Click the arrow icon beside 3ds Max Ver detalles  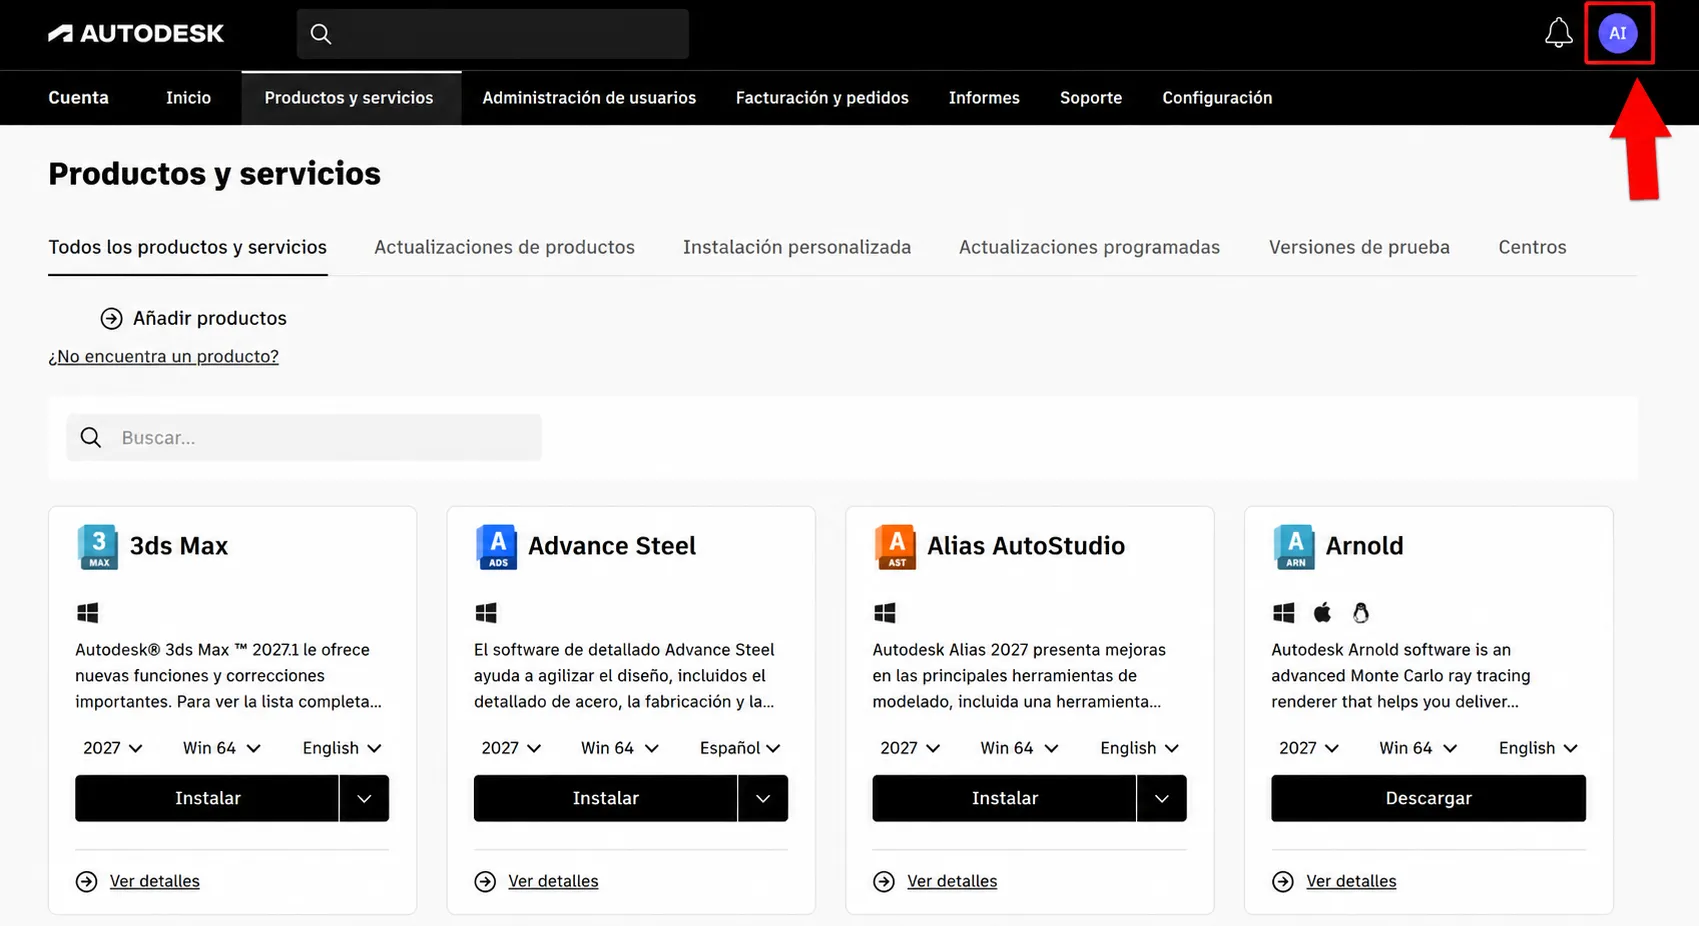(87, 881)
